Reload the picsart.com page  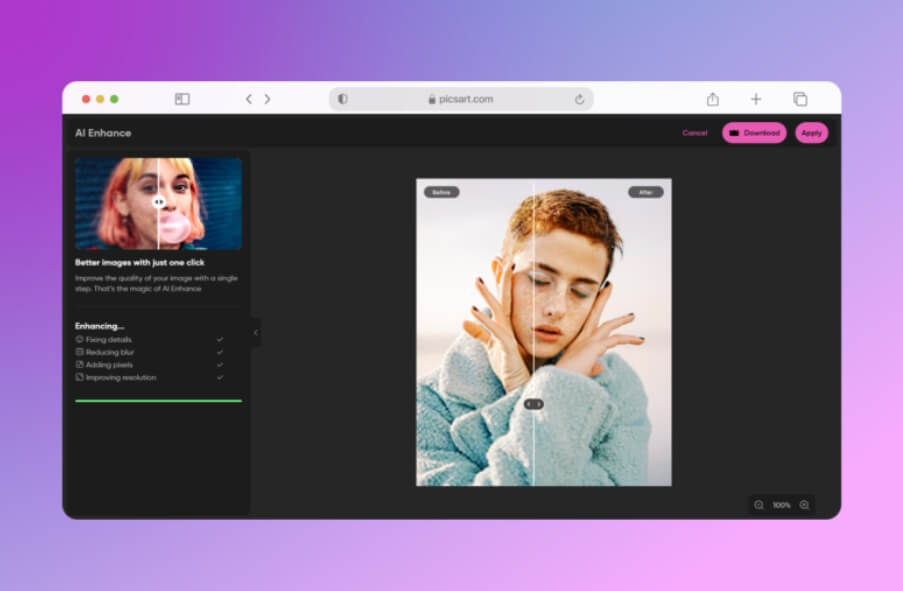579,99
